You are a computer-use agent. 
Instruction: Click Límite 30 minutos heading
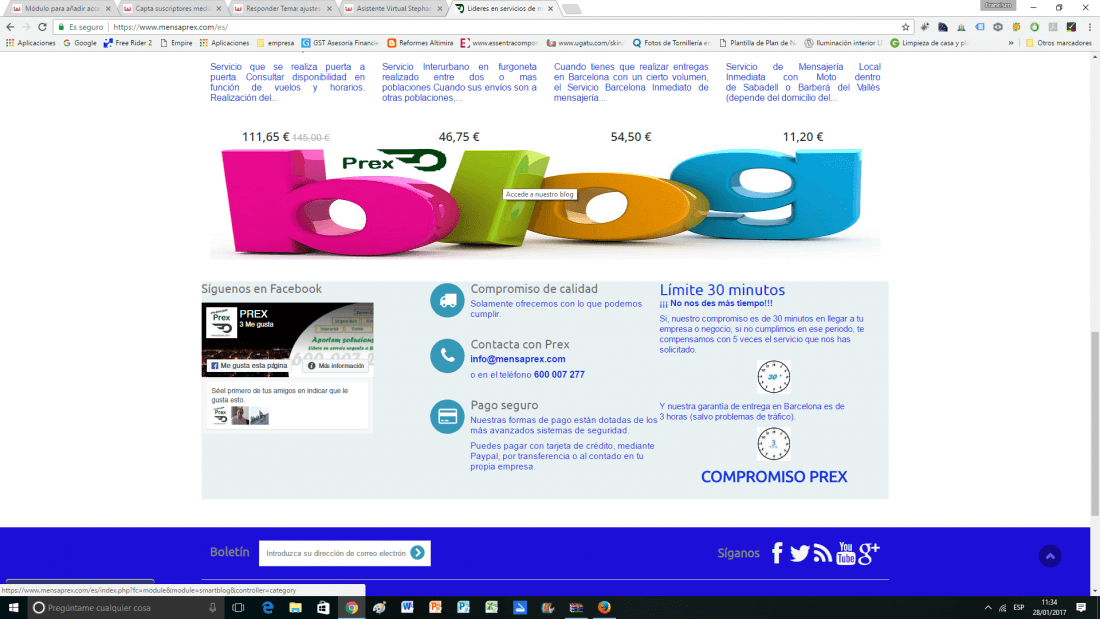click(x=722, y=290)
